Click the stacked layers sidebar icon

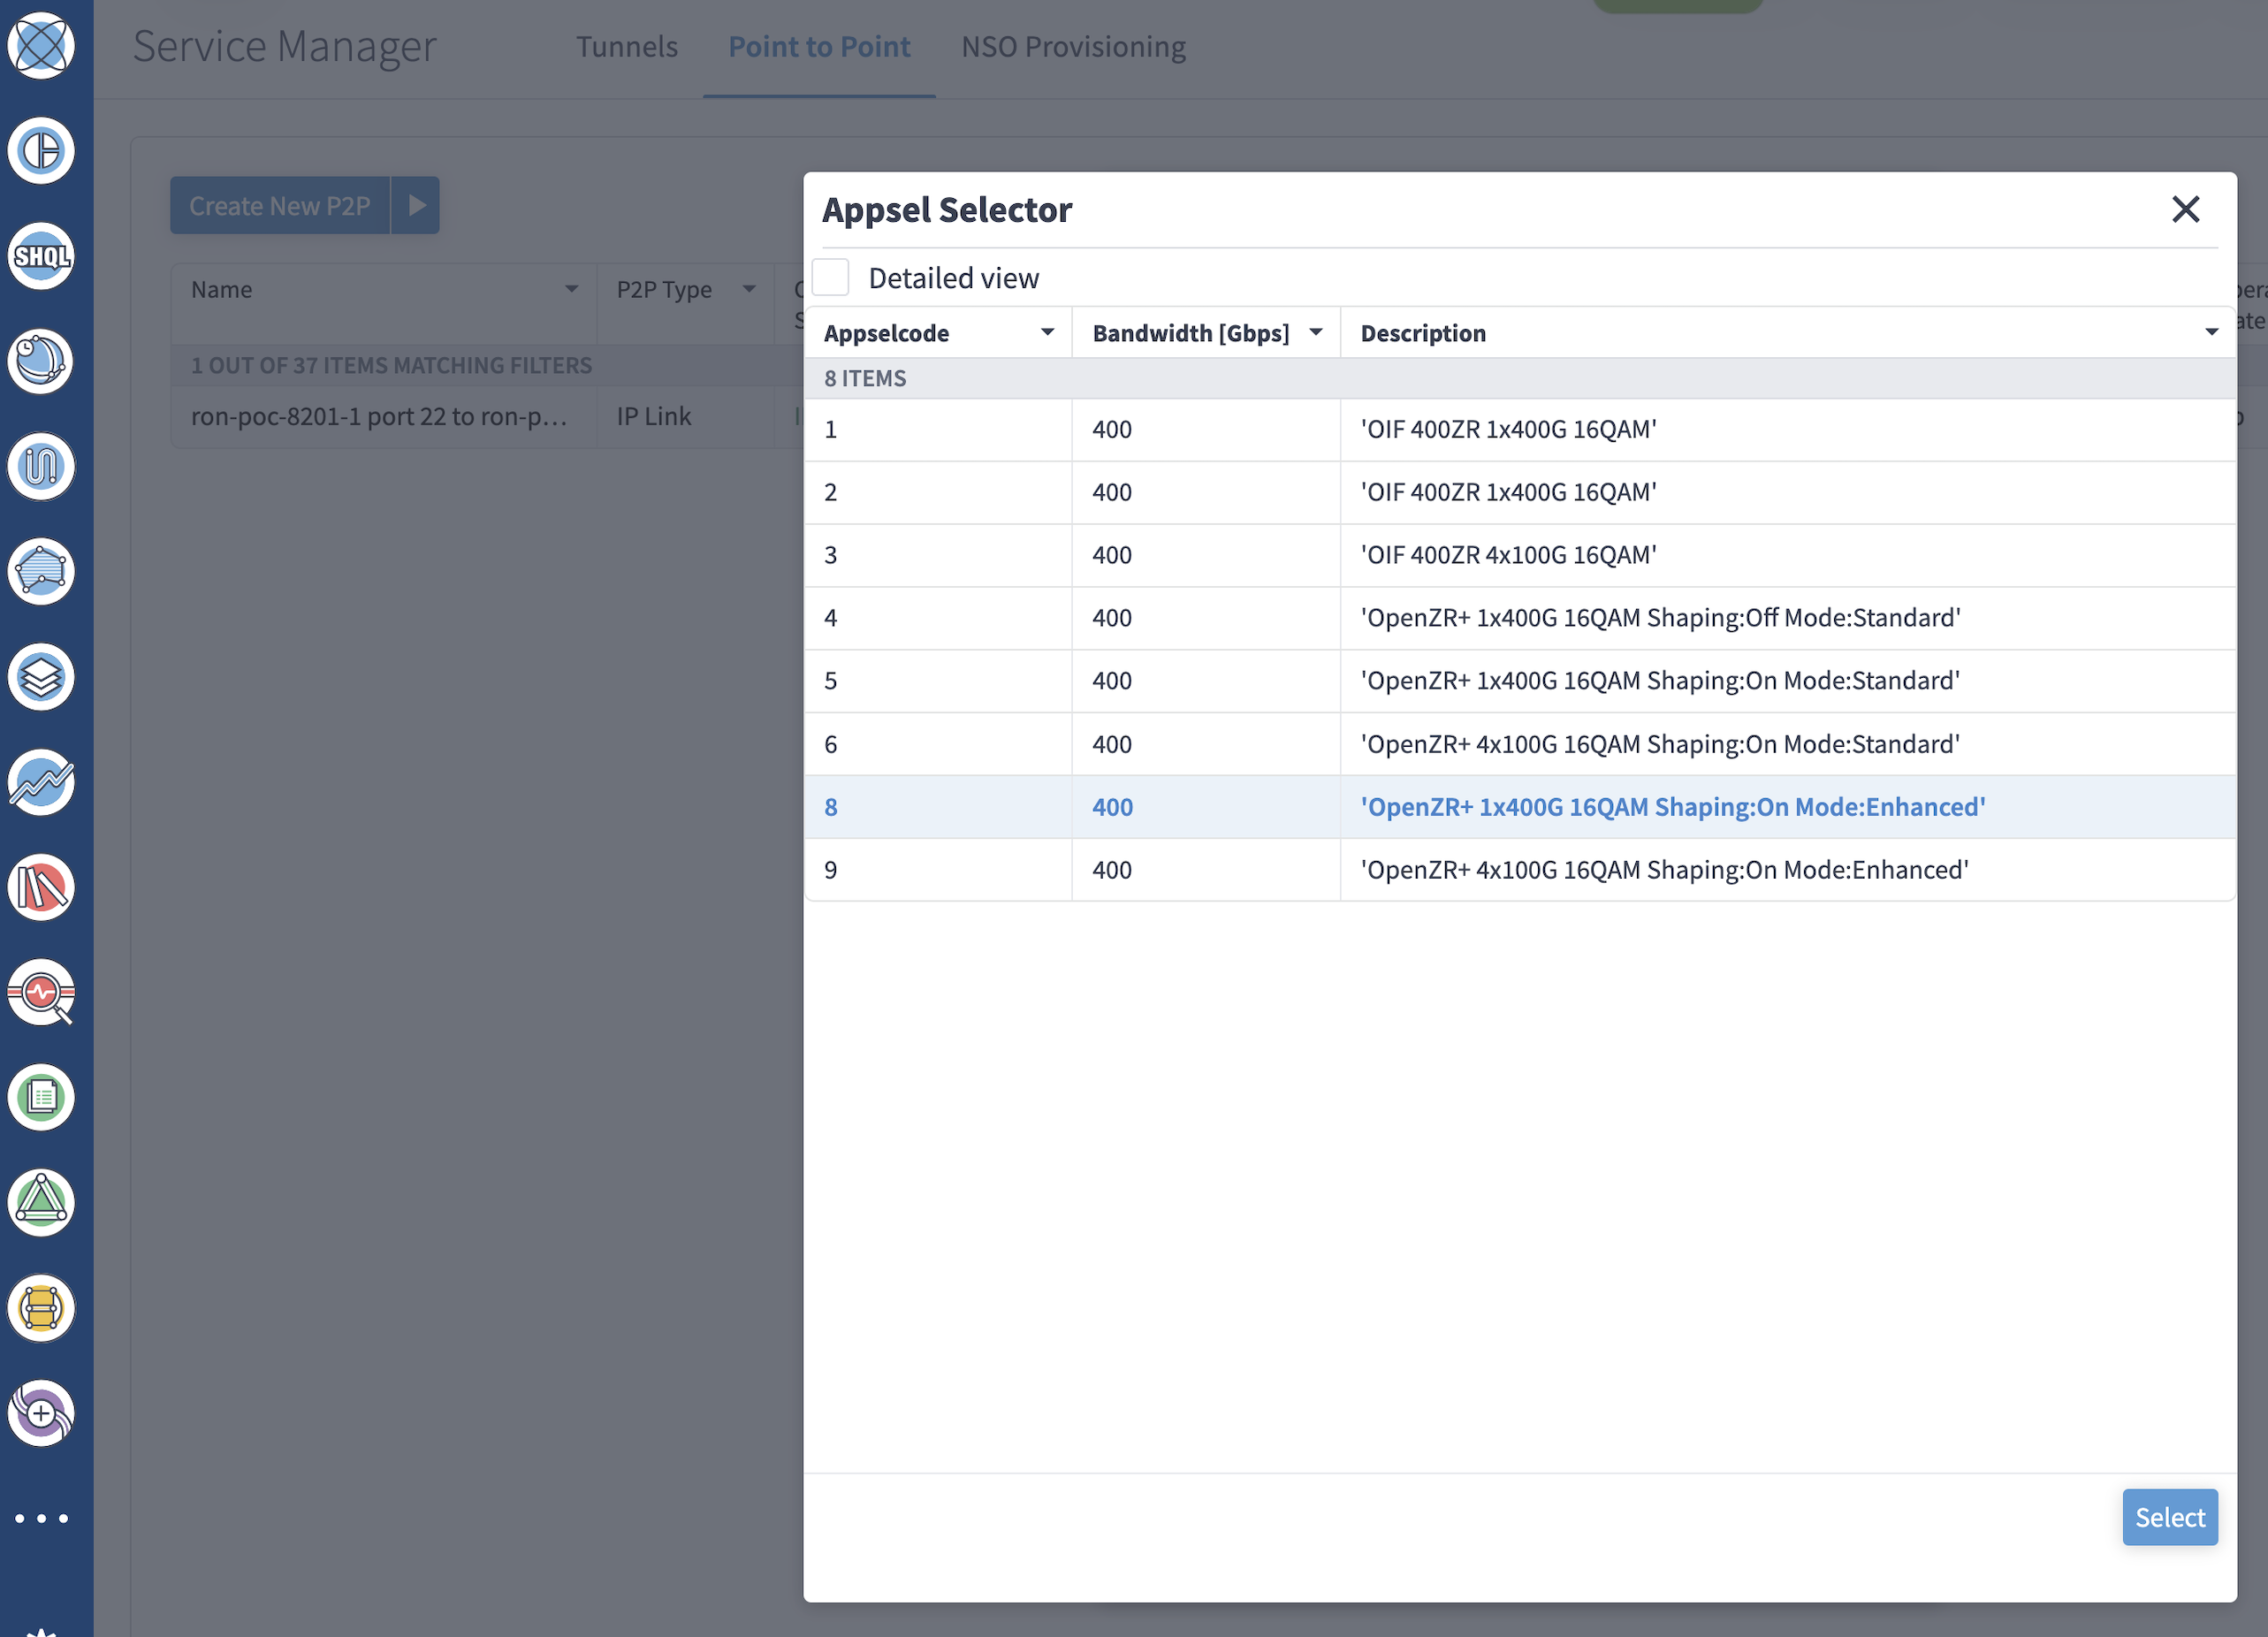pyautogui.click(x=41, y=677)
